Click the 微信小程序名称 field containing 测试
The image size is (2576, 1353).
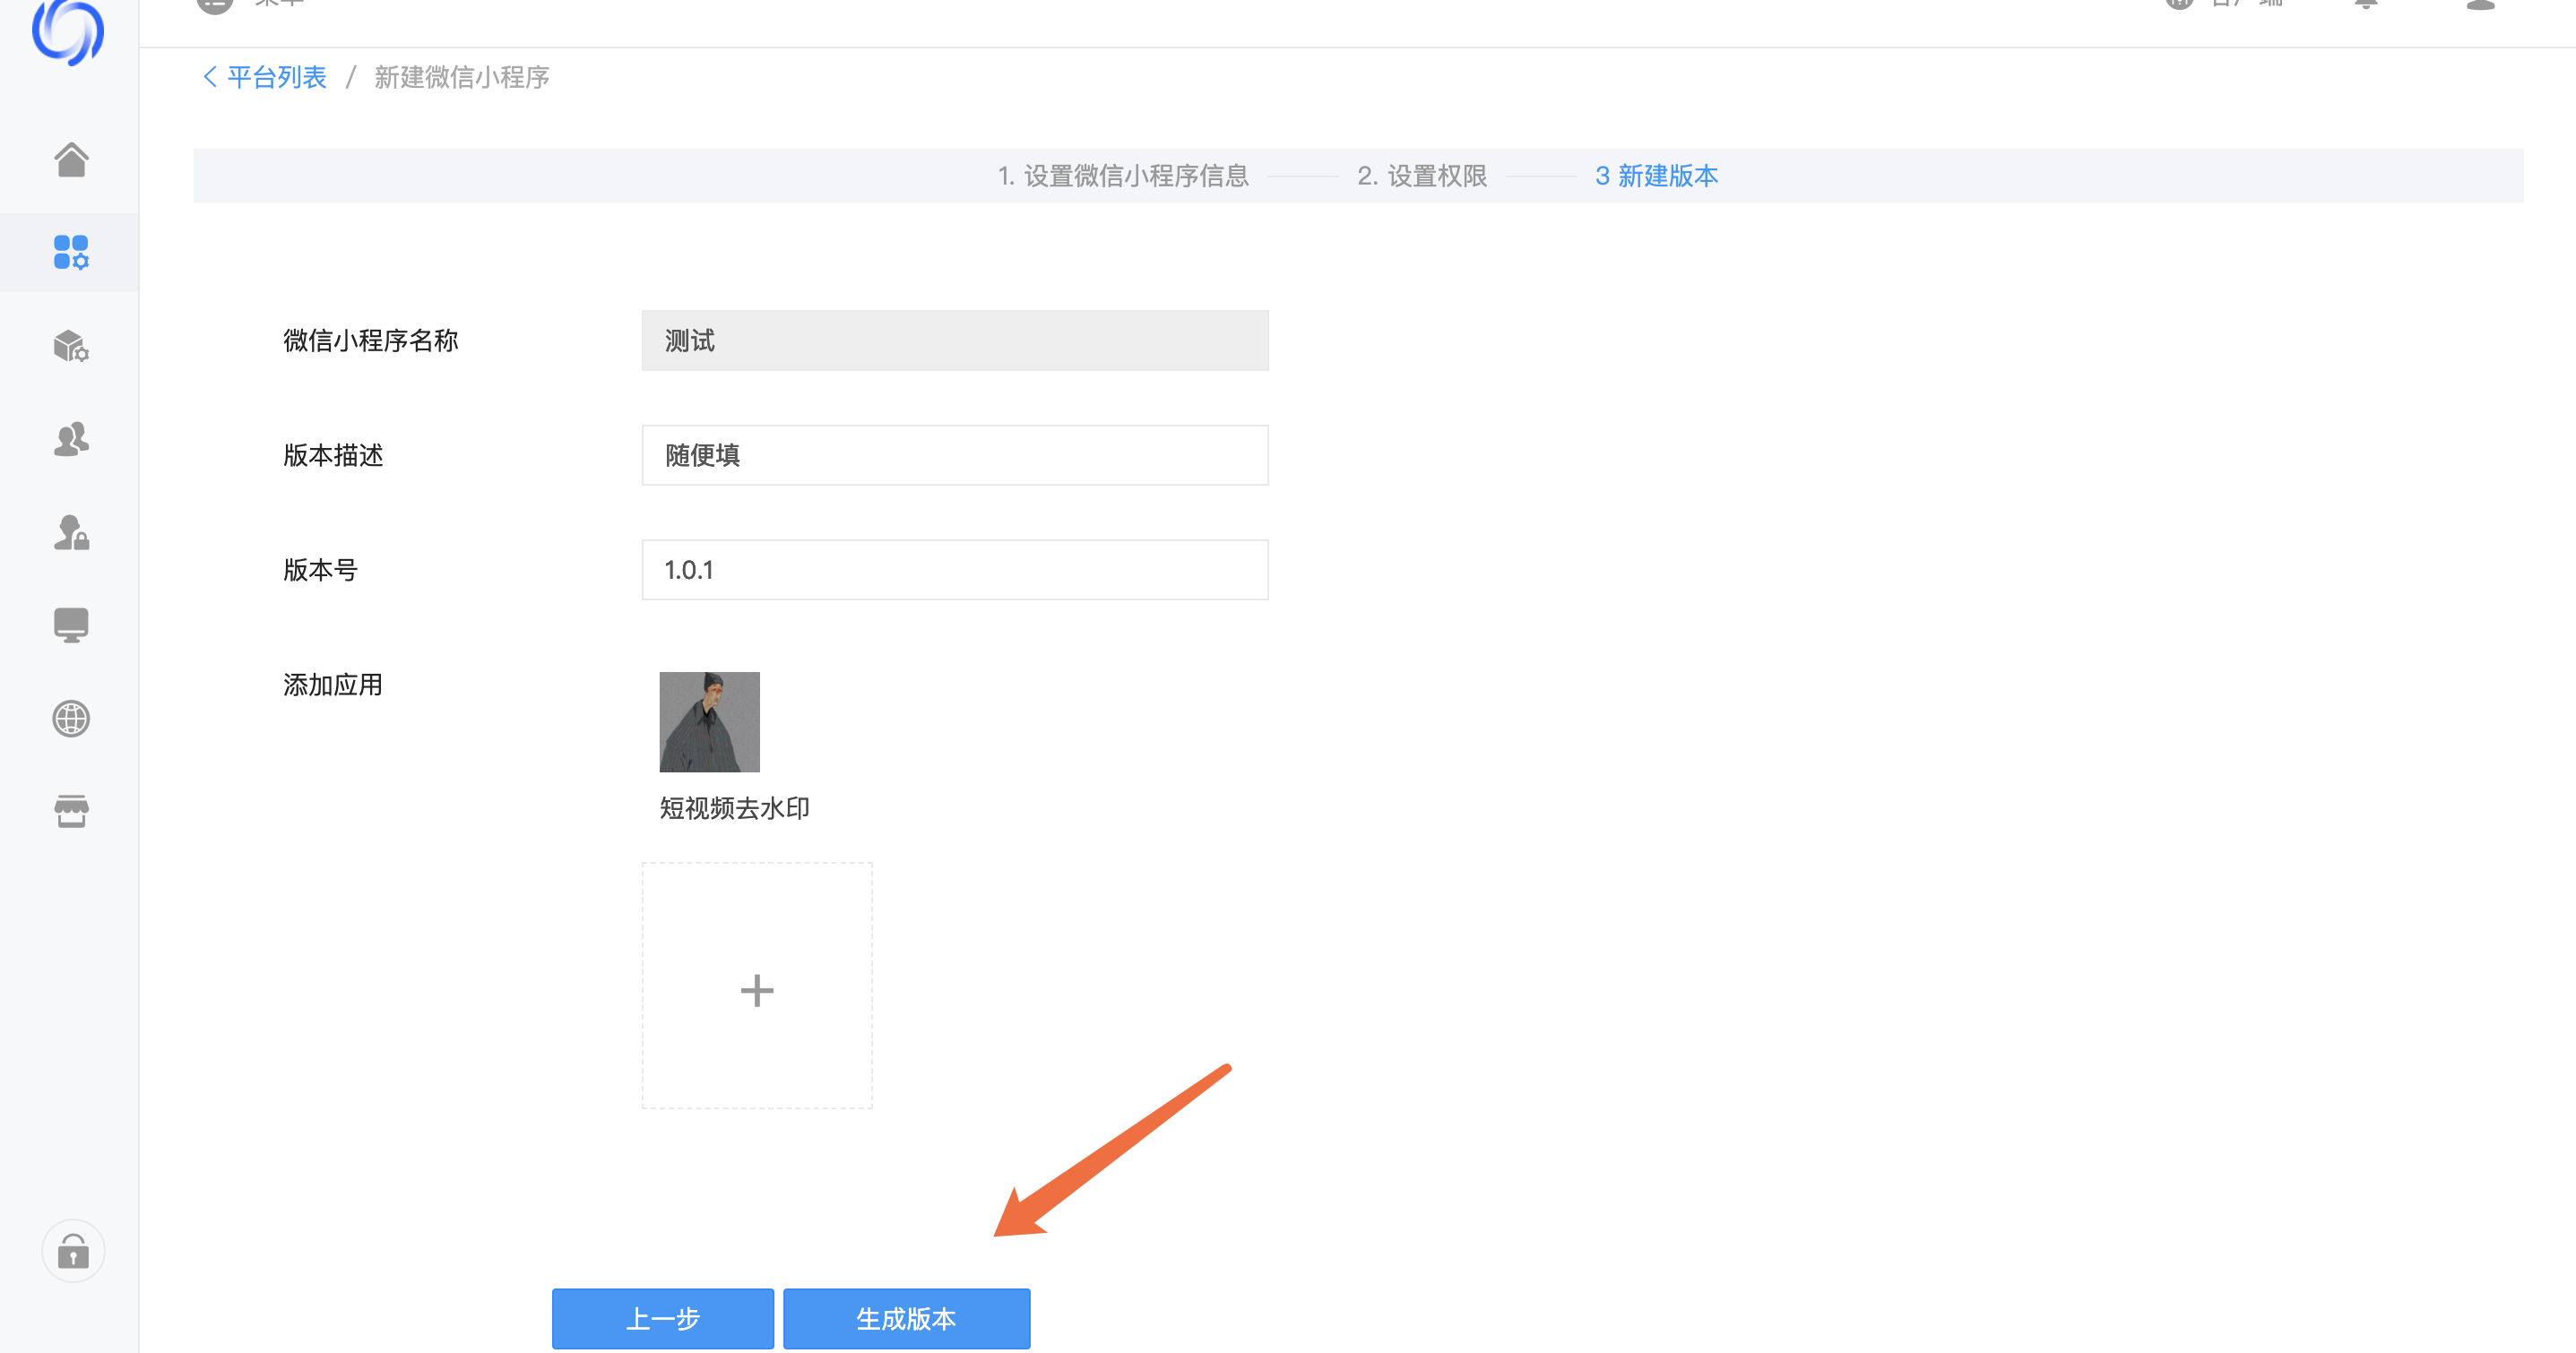pos(955,340)
